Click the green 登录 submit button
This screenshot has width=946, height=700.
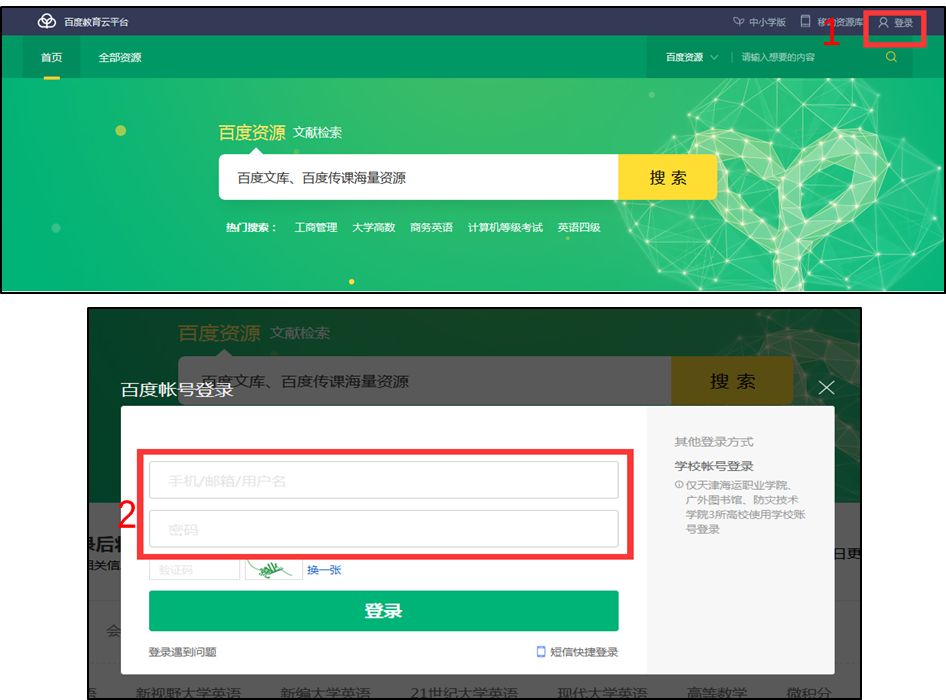pos(384,611)
